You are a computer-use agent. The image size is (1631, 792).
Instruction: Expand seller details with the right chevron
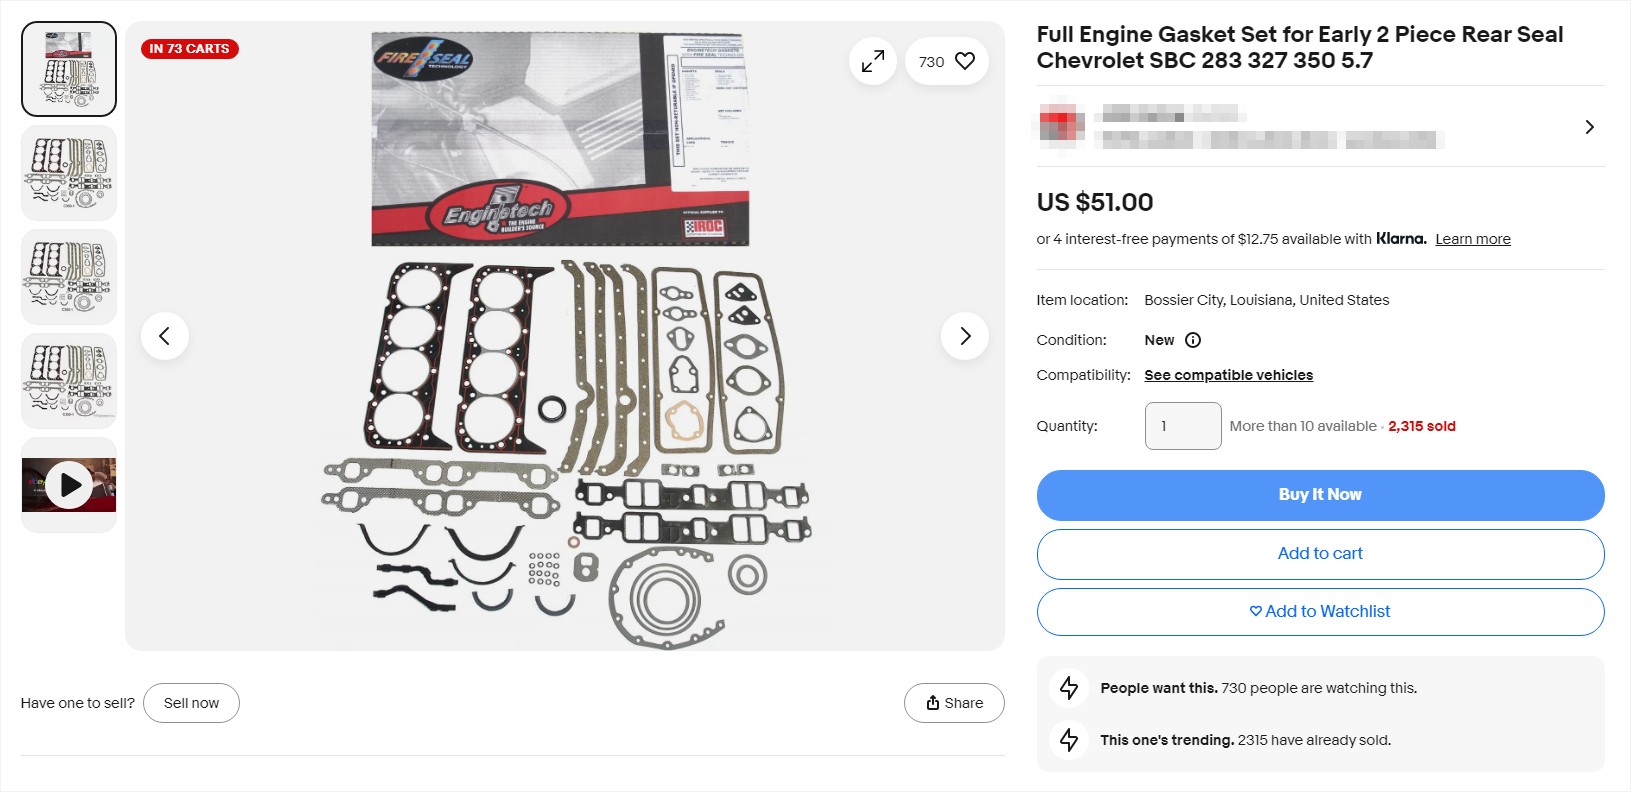(x=1589, y=126)
